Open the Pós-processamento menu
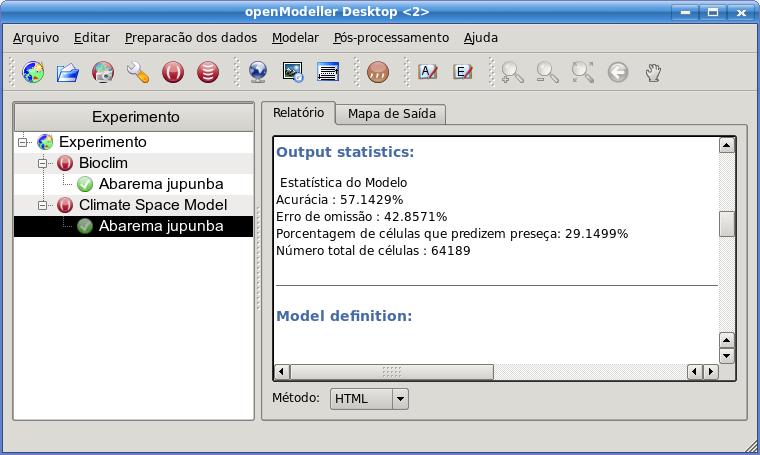The image size is (760, 455). point(391,38)
